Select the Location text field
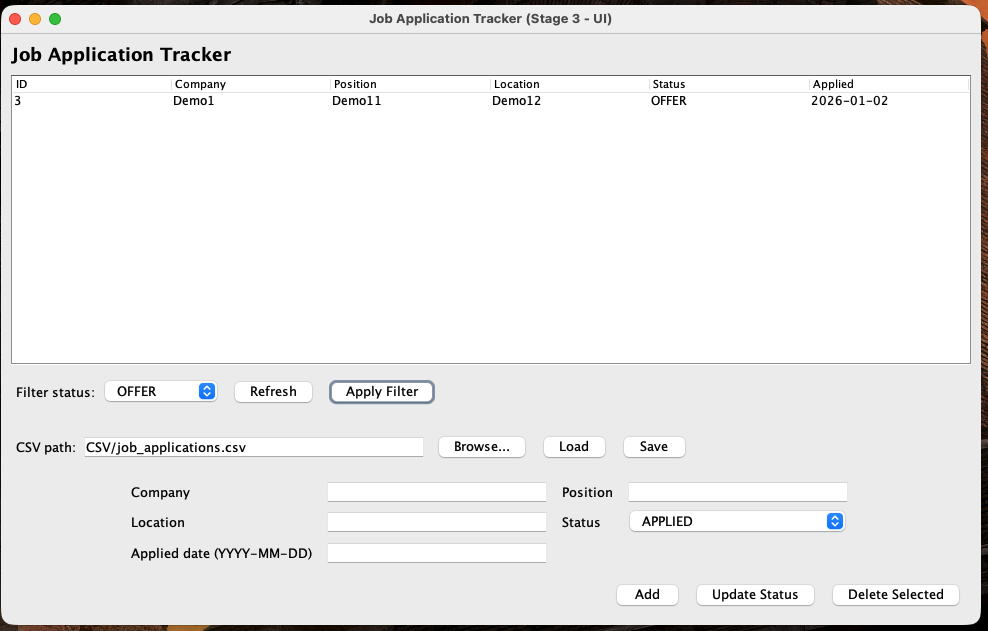 pyautogui.click(x=437, y=522)
